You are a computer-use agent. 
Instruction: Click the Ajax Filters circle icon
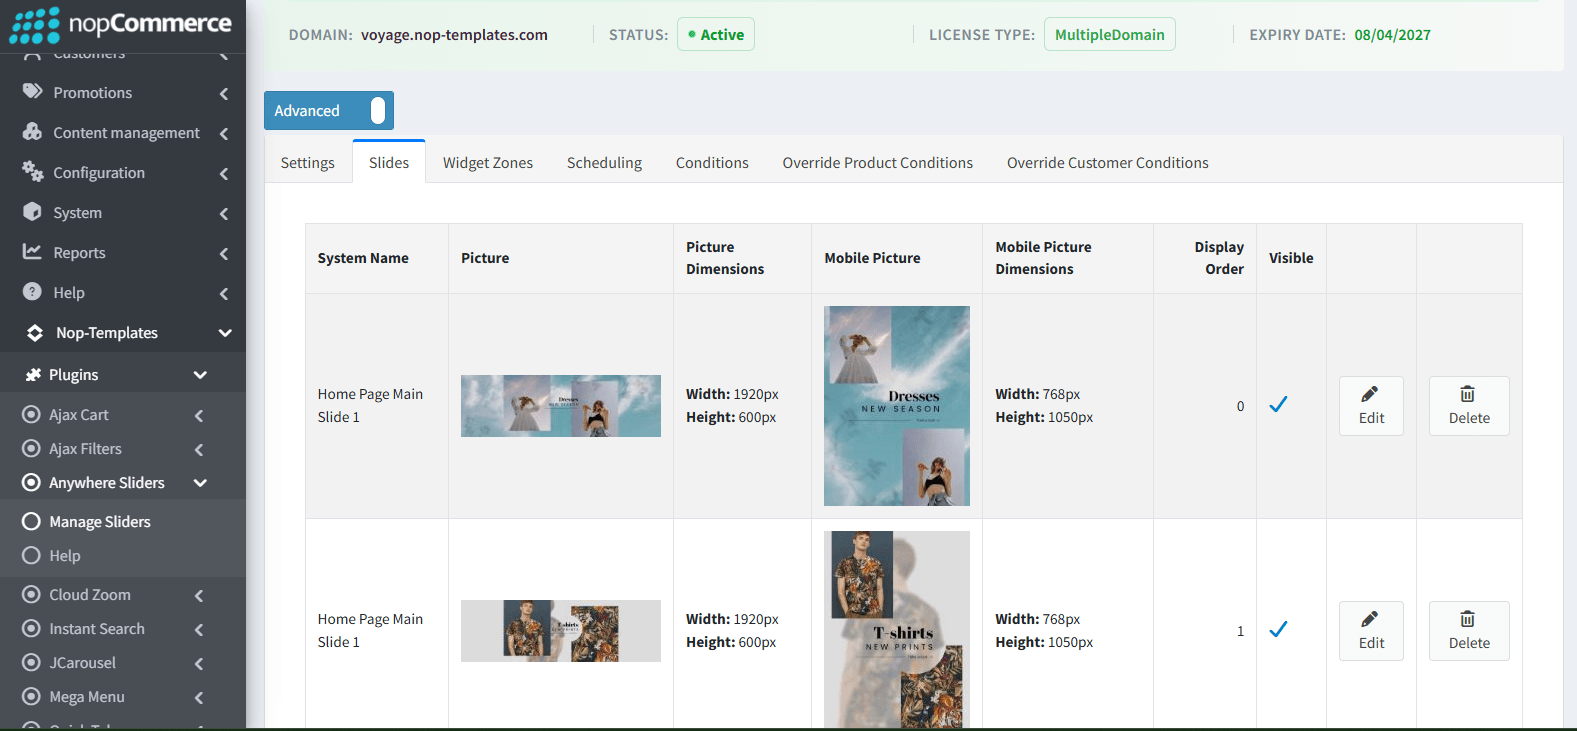point(31,448)
